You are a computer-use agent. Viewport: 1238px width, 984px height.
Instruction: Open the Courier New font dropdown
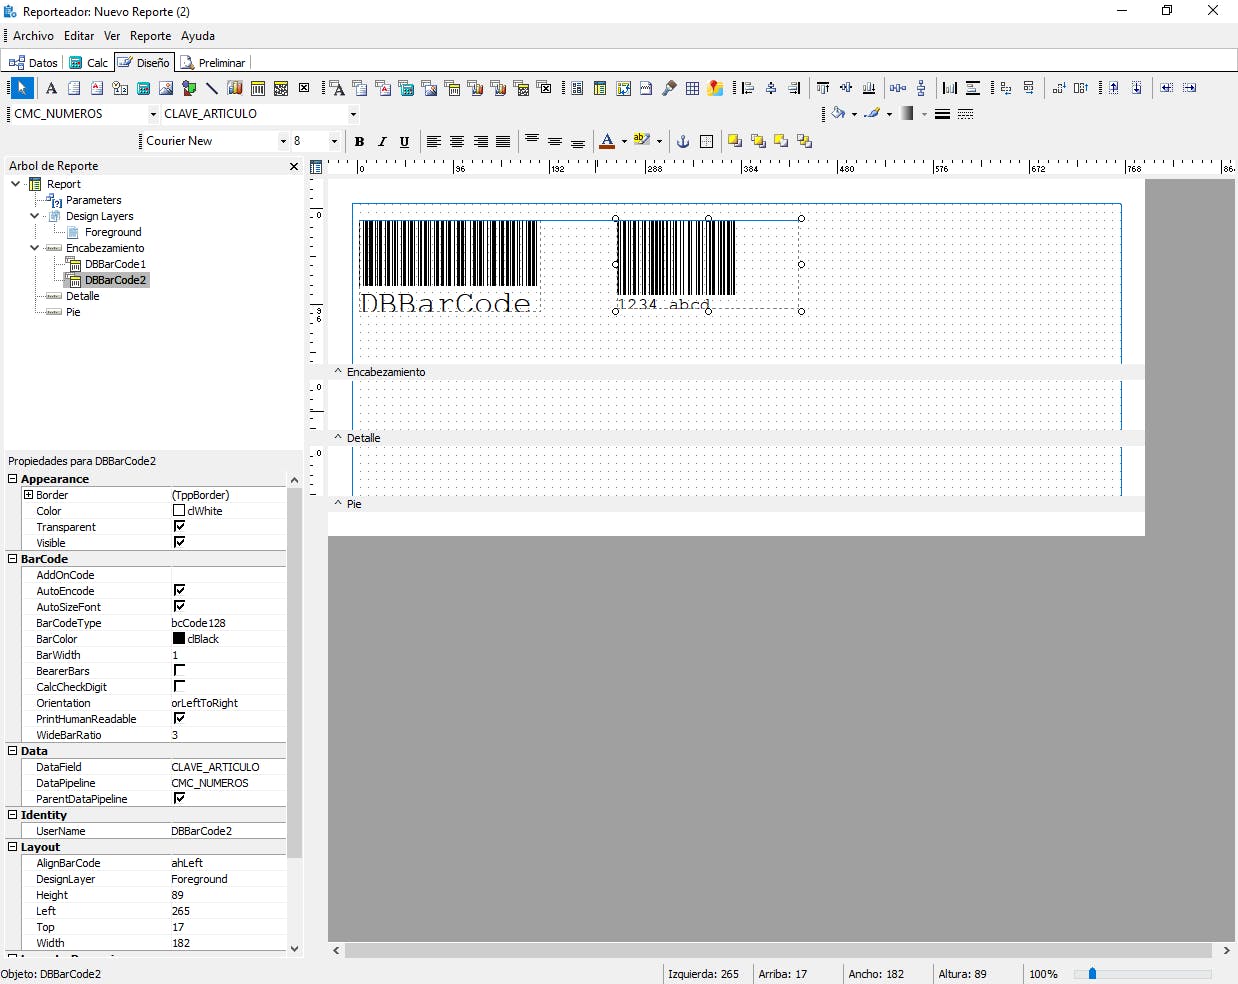[283, 141]
